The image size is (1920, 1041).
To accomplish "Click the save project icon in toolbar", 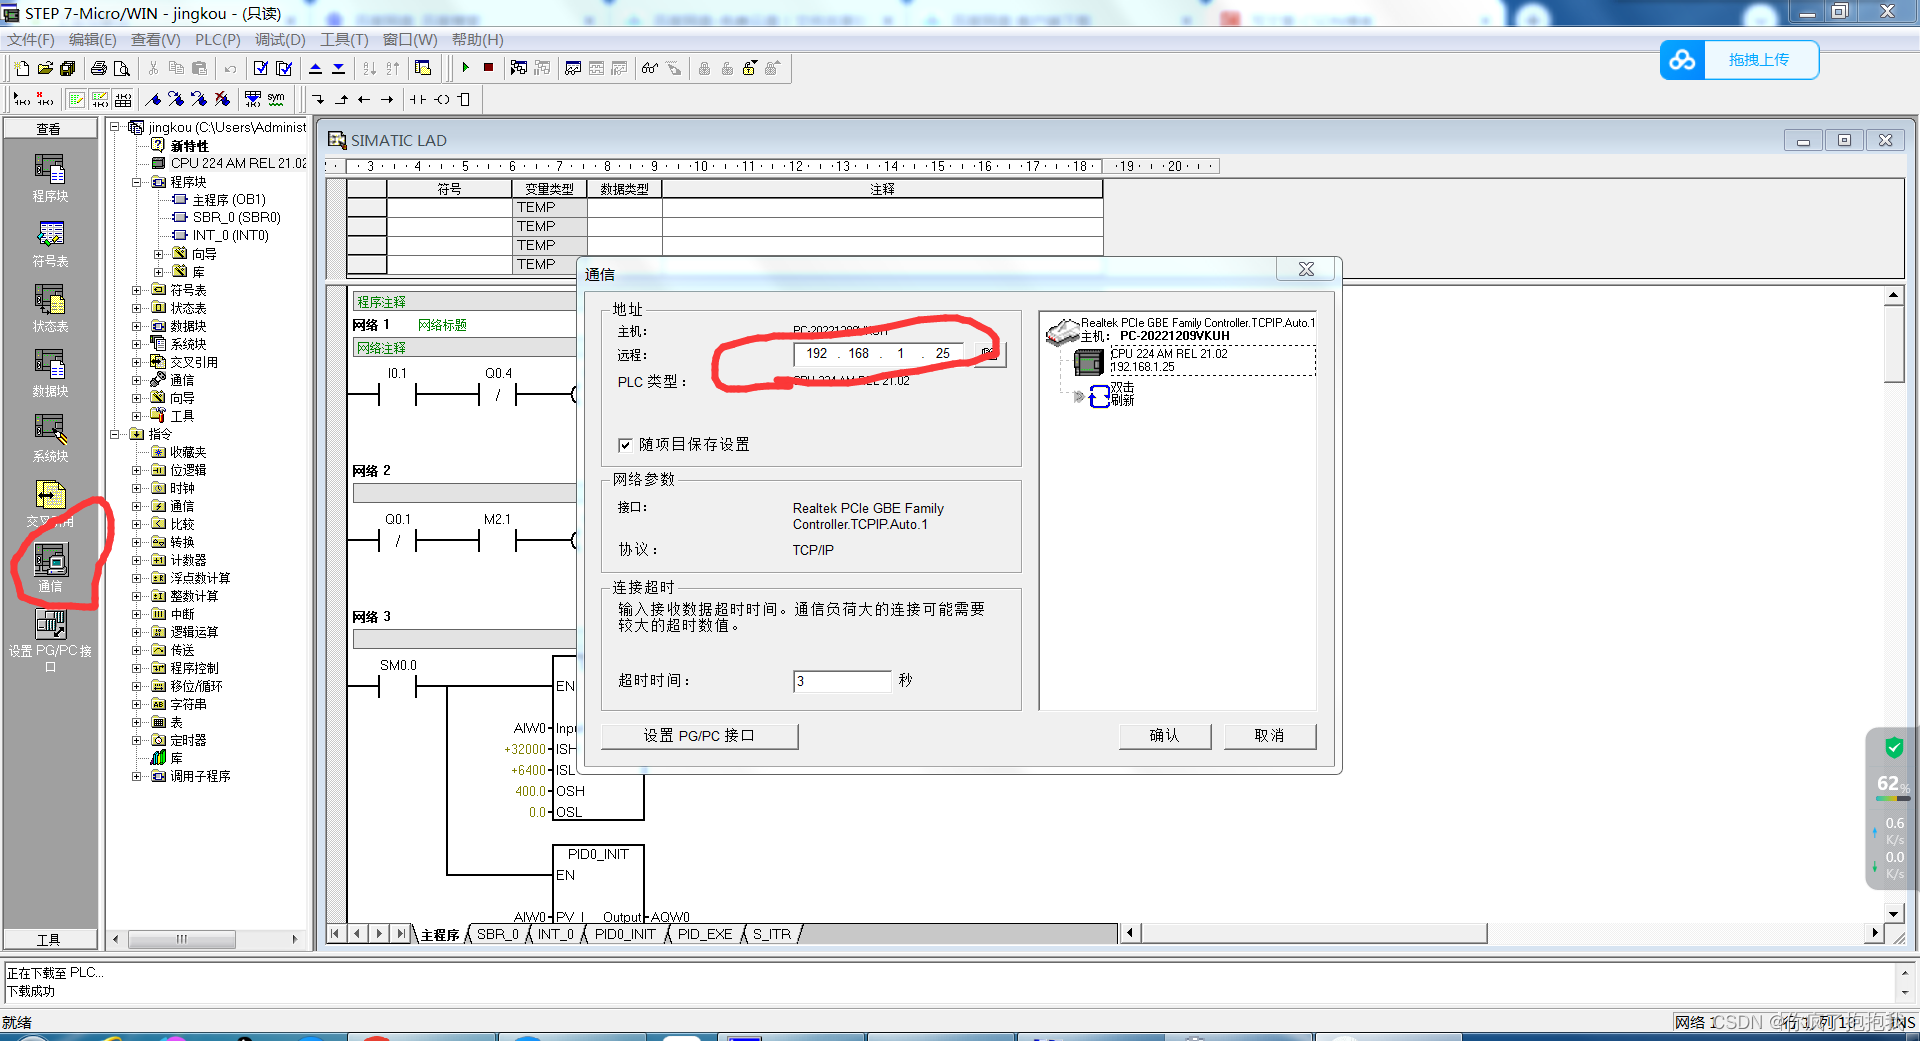I will point(68,68).
